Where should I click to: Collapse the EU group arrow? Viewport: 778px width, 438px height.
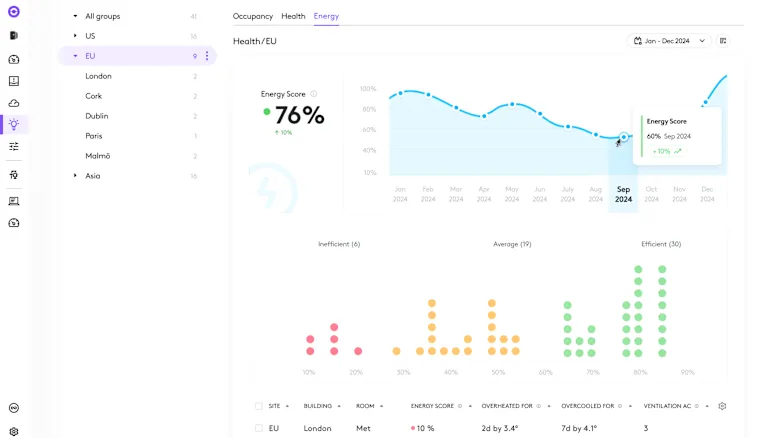click(x=75, y=56)
